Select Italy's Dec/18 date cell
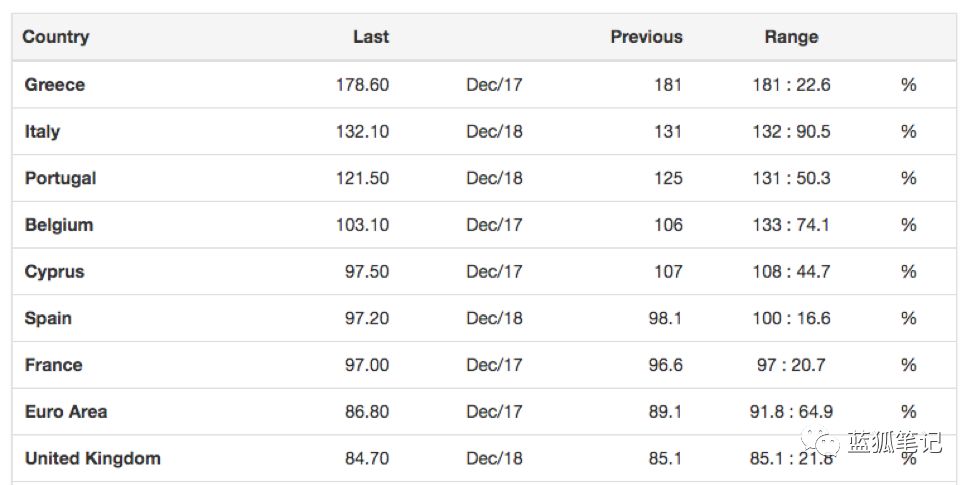This screenshot has width=974, height=485. 494,132
